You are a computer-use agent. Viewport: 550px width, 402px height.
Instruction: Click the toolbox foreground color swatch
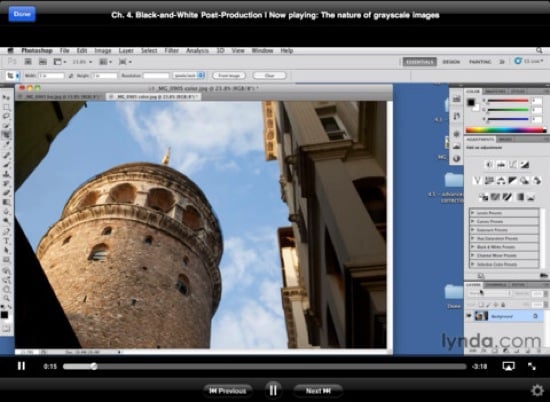click(x=4, y=315)
